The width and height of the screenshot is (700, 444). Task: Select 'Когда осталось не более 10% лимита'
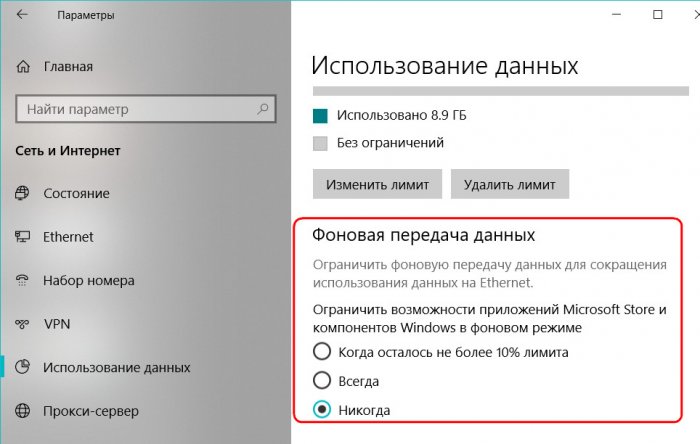coord(322,351)
